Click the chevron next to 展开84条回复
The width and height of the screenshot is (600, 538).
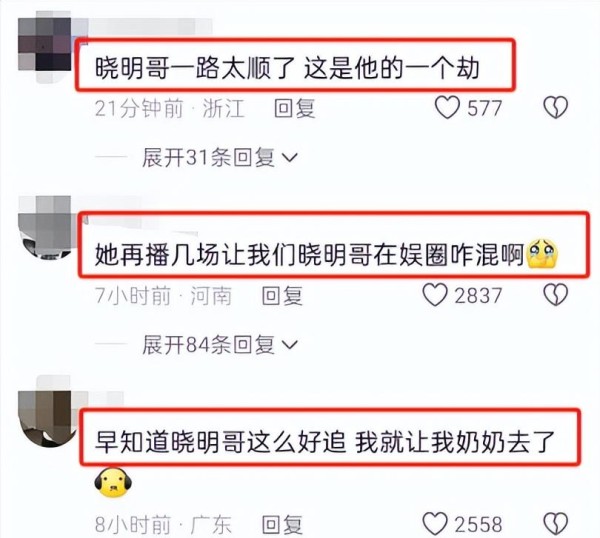click(x=290, y=345)
